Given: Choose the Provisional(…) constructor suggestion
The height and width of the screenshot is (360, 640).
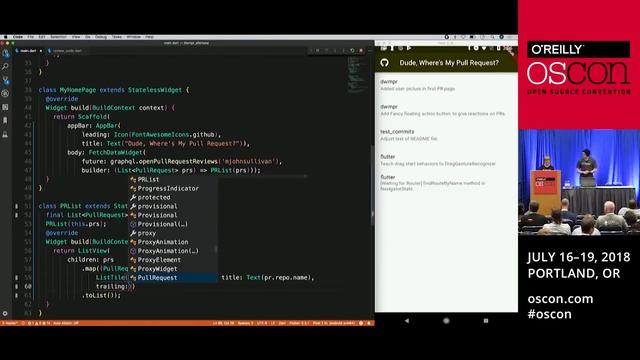Looking at the screenshot, I should coord(173,224).
